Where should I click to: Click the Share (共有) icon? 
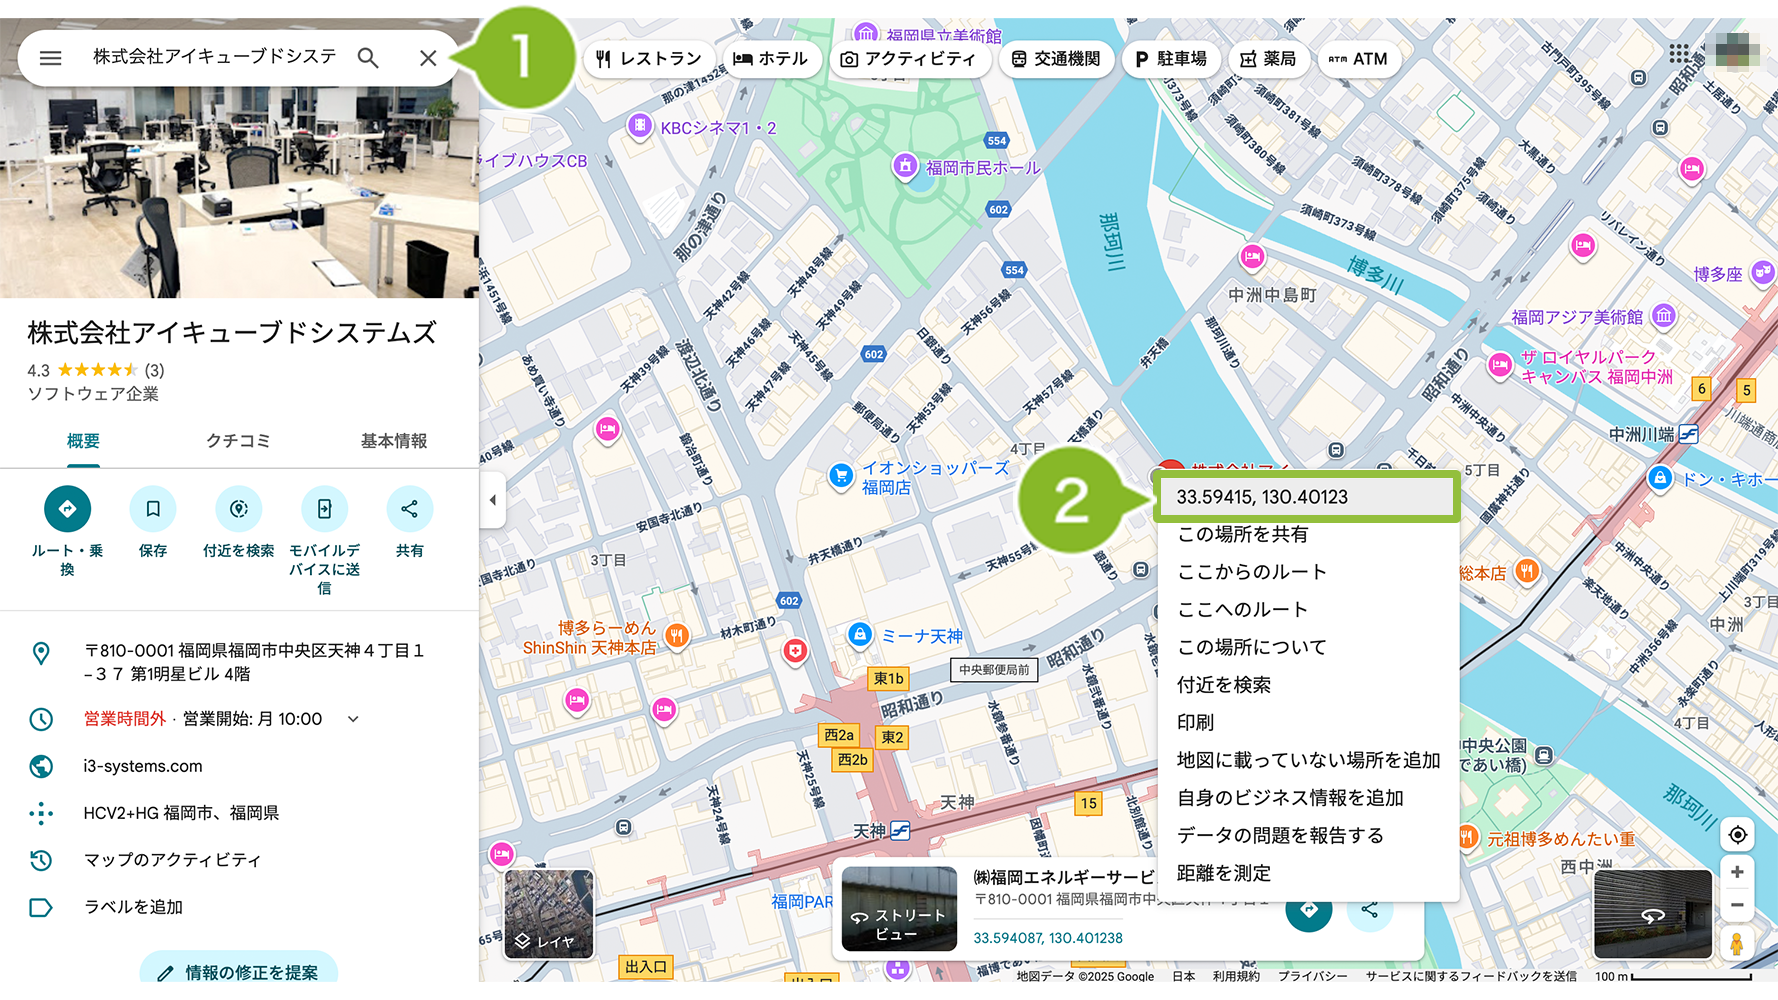409,509
